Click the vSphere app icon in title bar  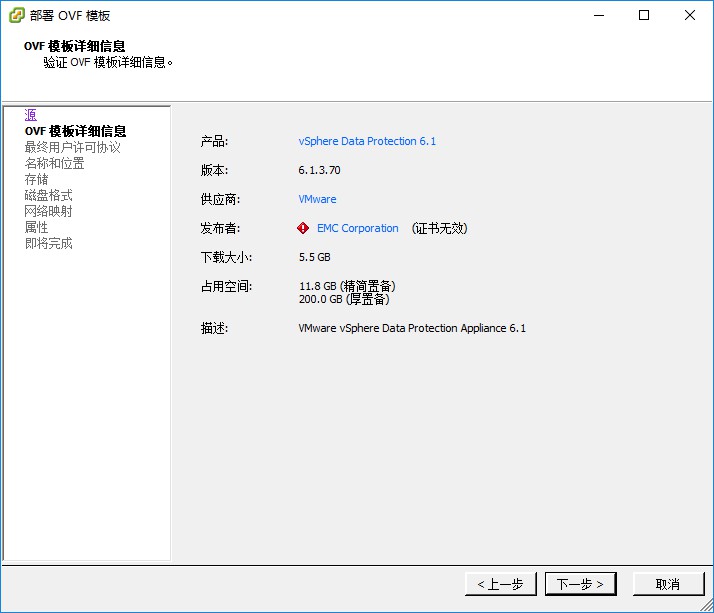point(16,15)
